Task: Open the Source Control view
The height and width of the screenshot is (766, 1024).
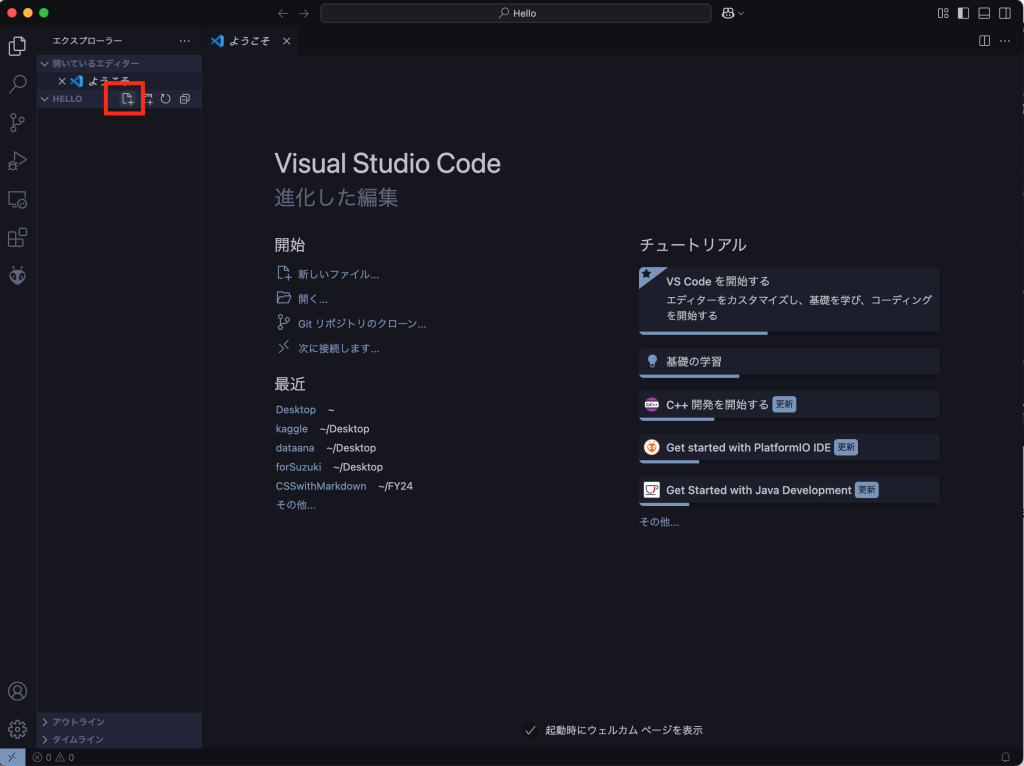Action: (x=17, y=122)
